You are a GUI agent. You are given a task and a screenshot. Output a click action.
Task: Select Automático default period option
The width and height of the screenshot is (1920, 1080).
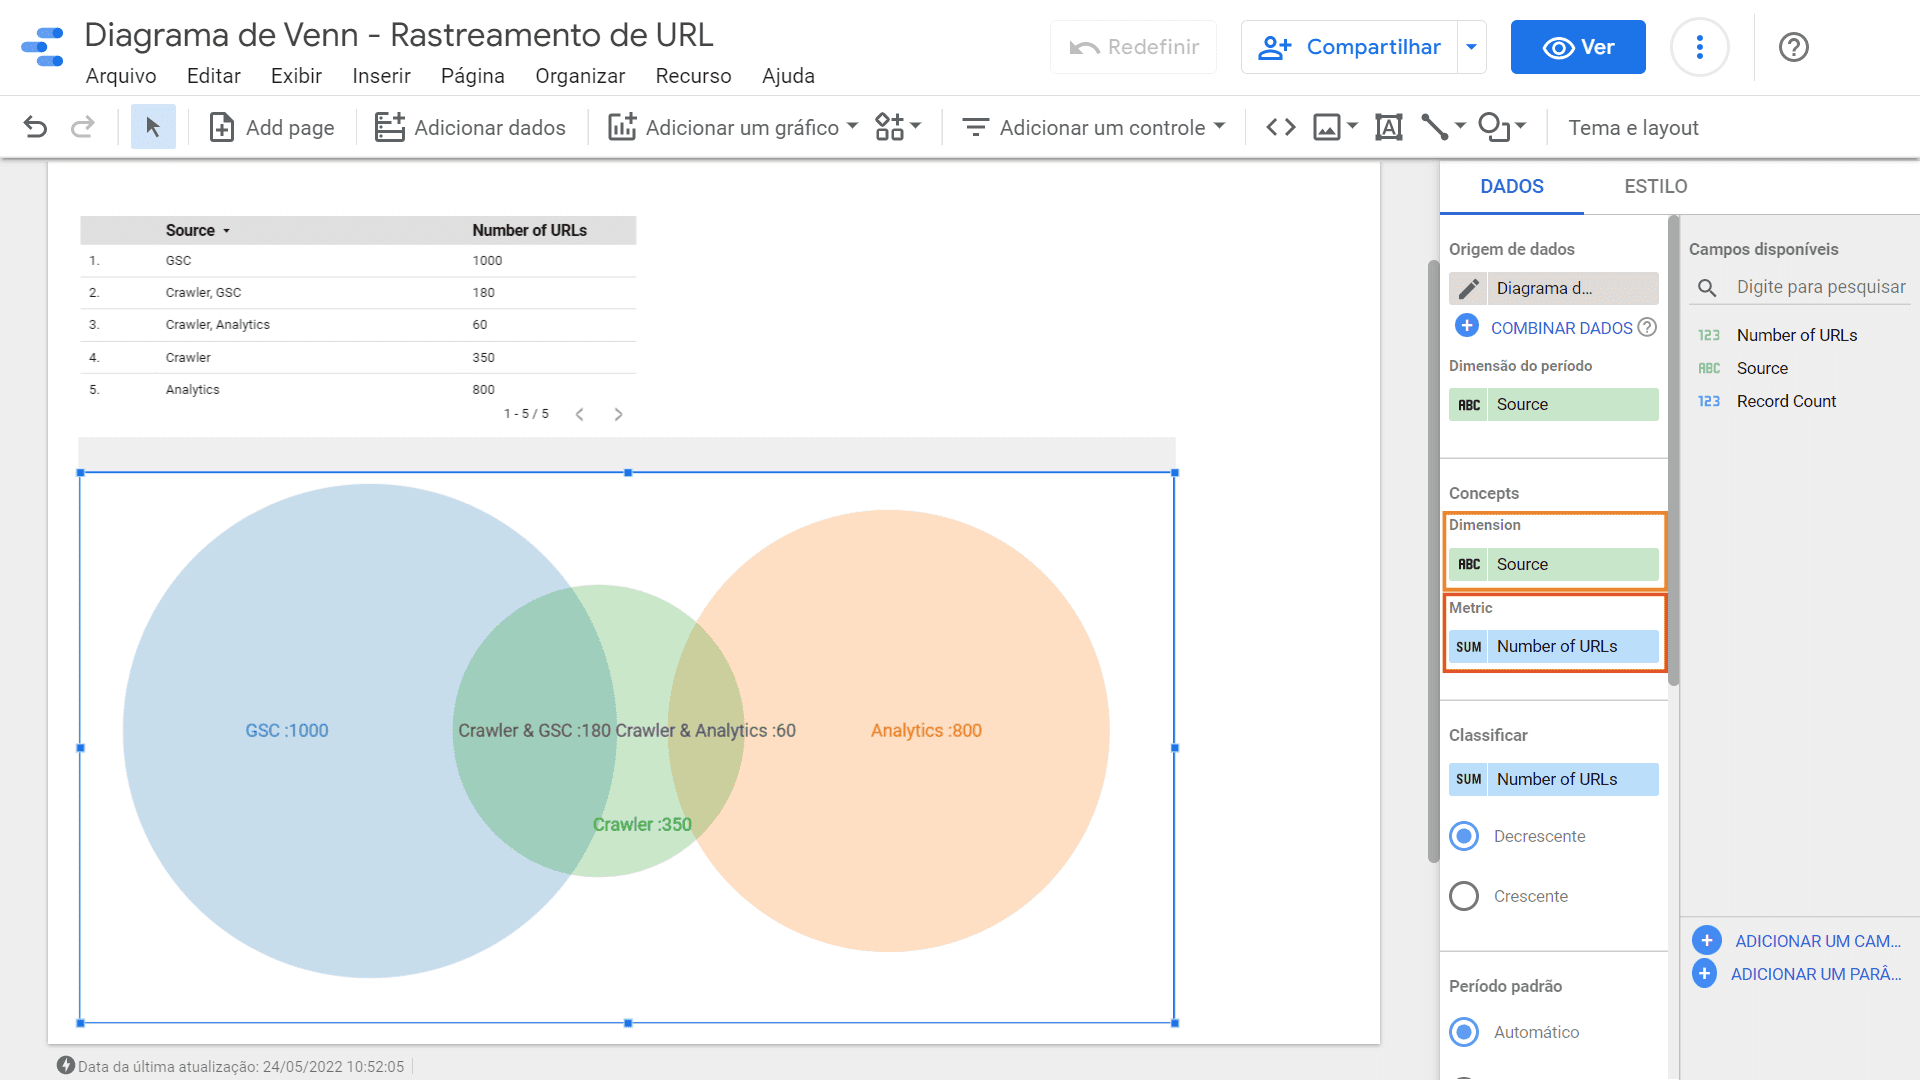[x=1464, y=1032]
